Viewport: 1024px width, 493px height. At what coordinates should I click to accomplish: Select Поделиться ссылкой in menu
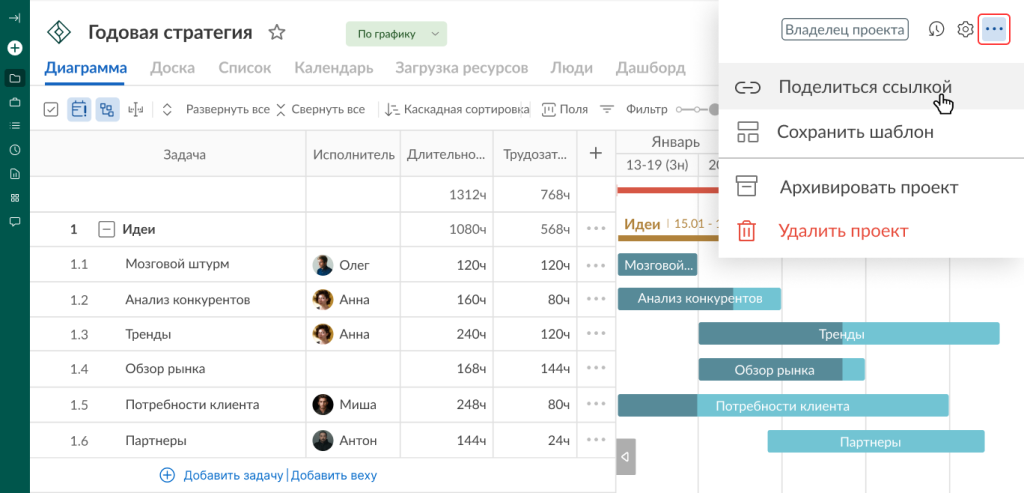tap(871, 87)
